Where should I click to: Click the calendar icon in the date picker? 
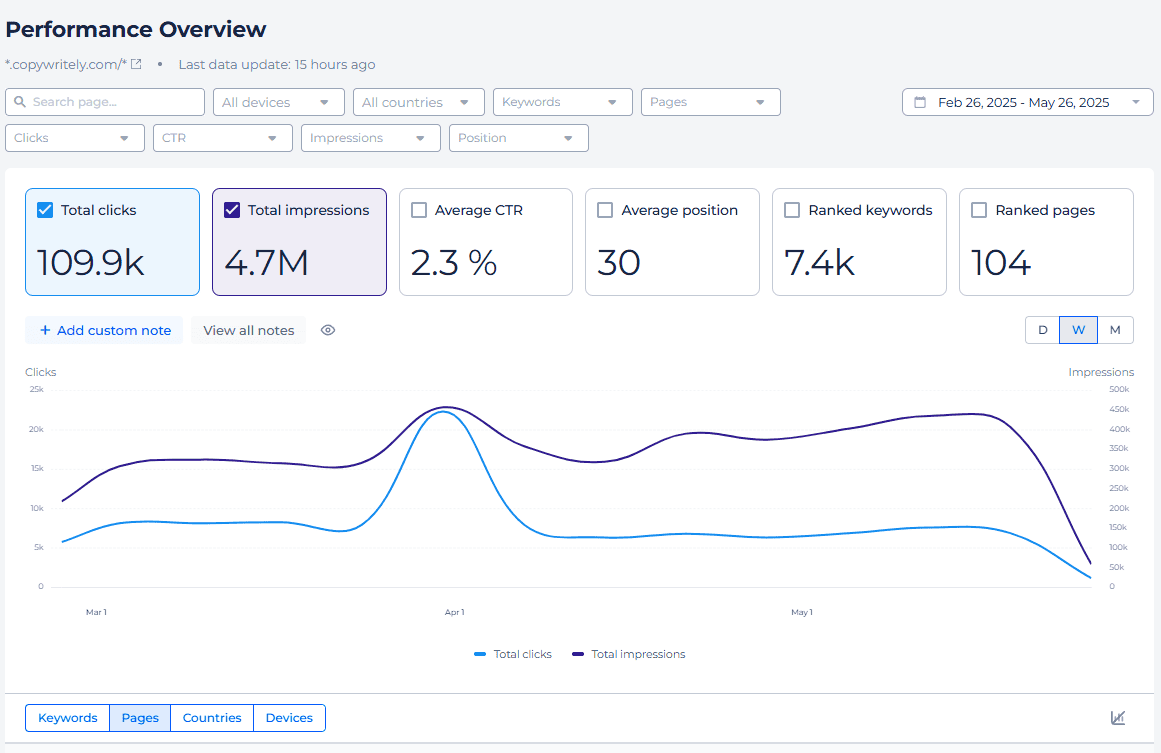pos(921,101)
